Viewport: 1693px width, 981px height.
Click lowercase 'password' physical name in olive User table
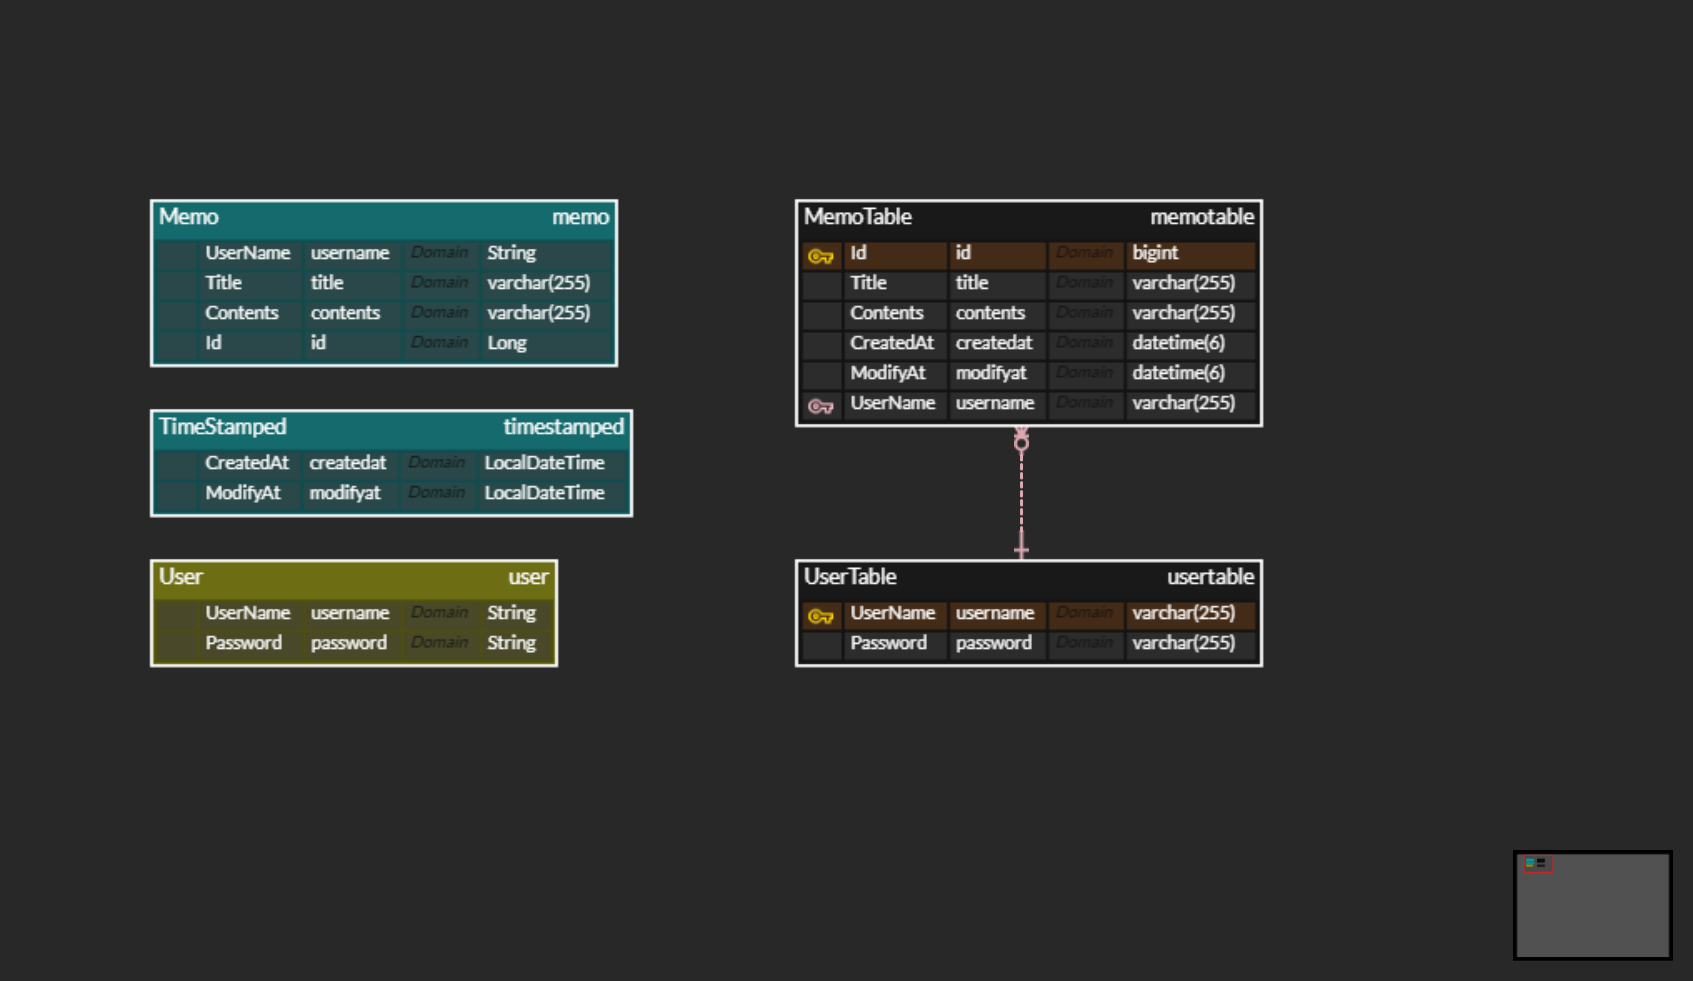(349, 643)
